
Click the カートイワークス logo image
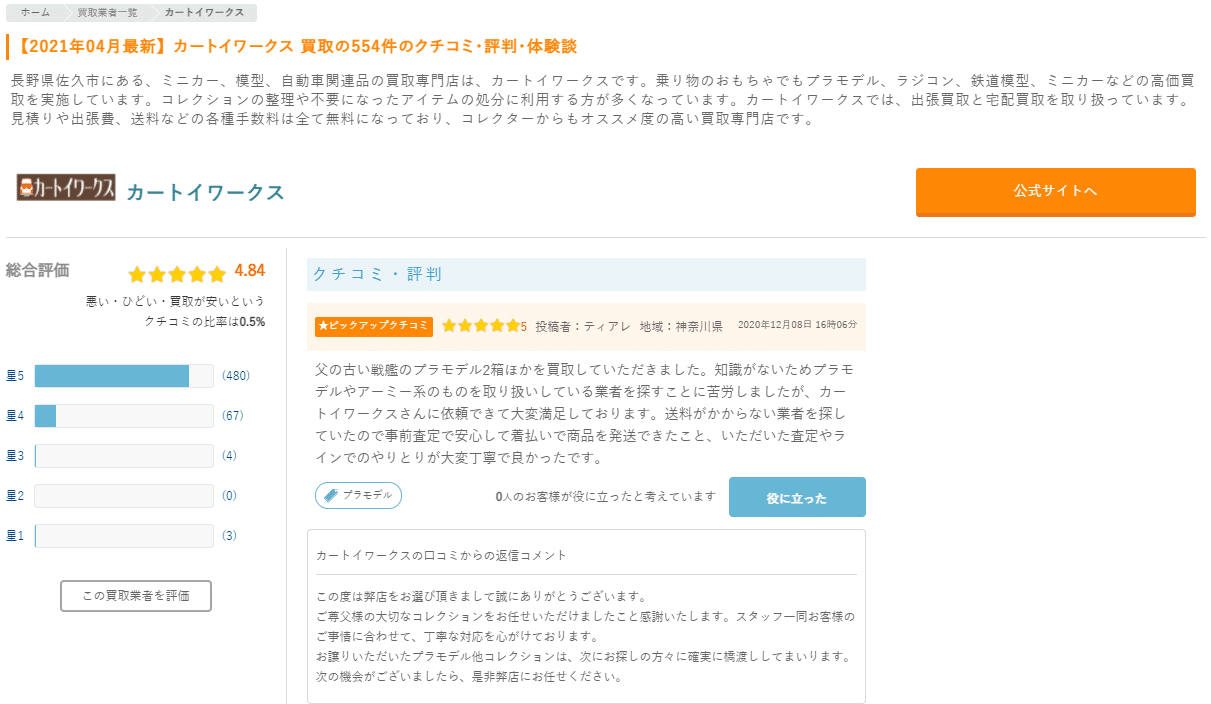[x=66, y=188]
